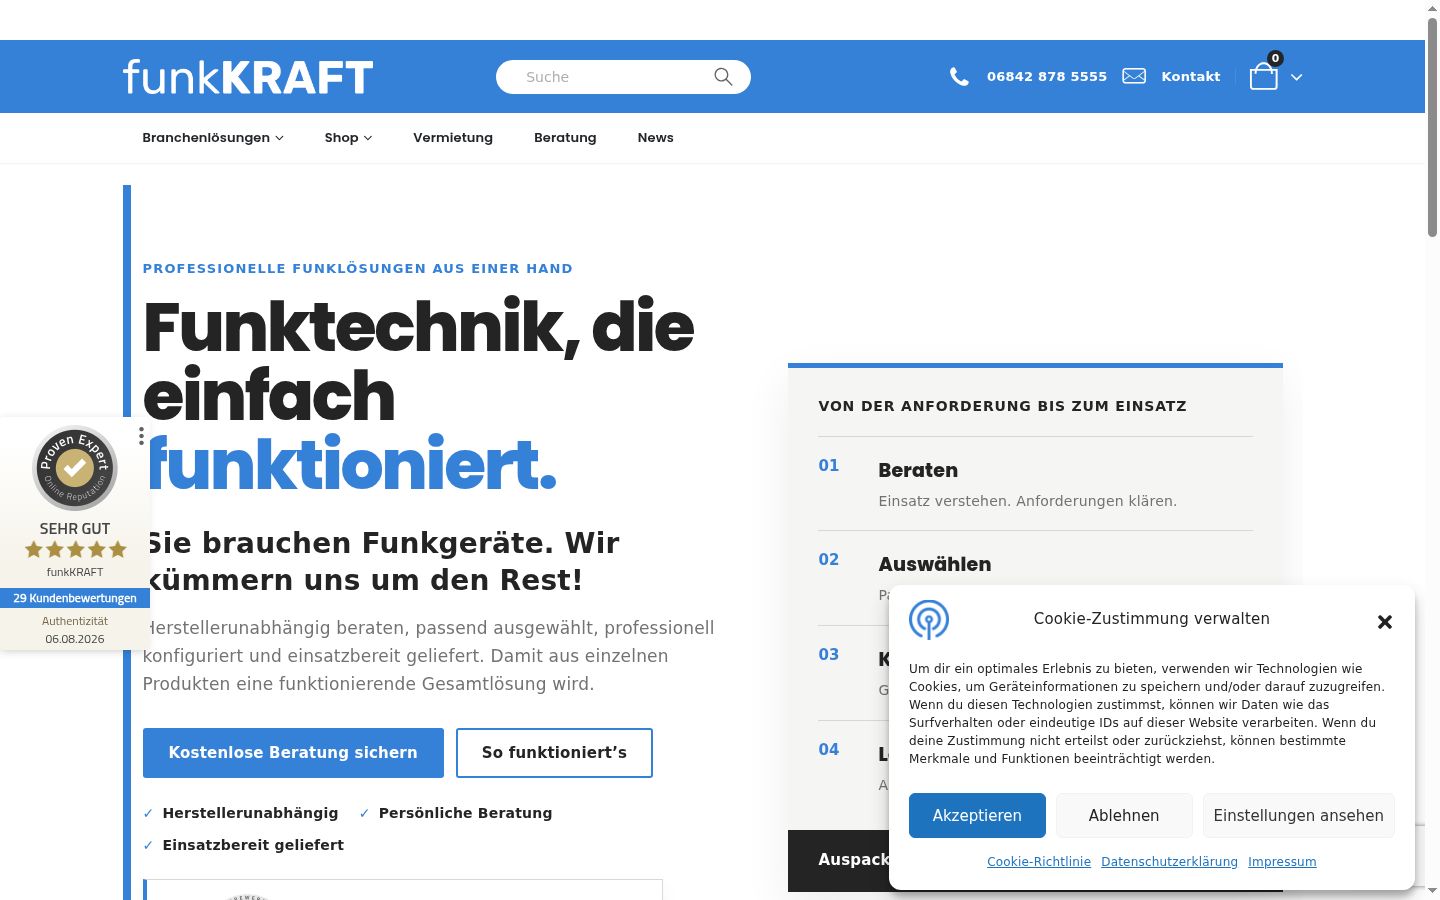Click the page vertical scrollbar thumb
The height and width of the screenshot is (900, 1440).
coord(1432,125)
